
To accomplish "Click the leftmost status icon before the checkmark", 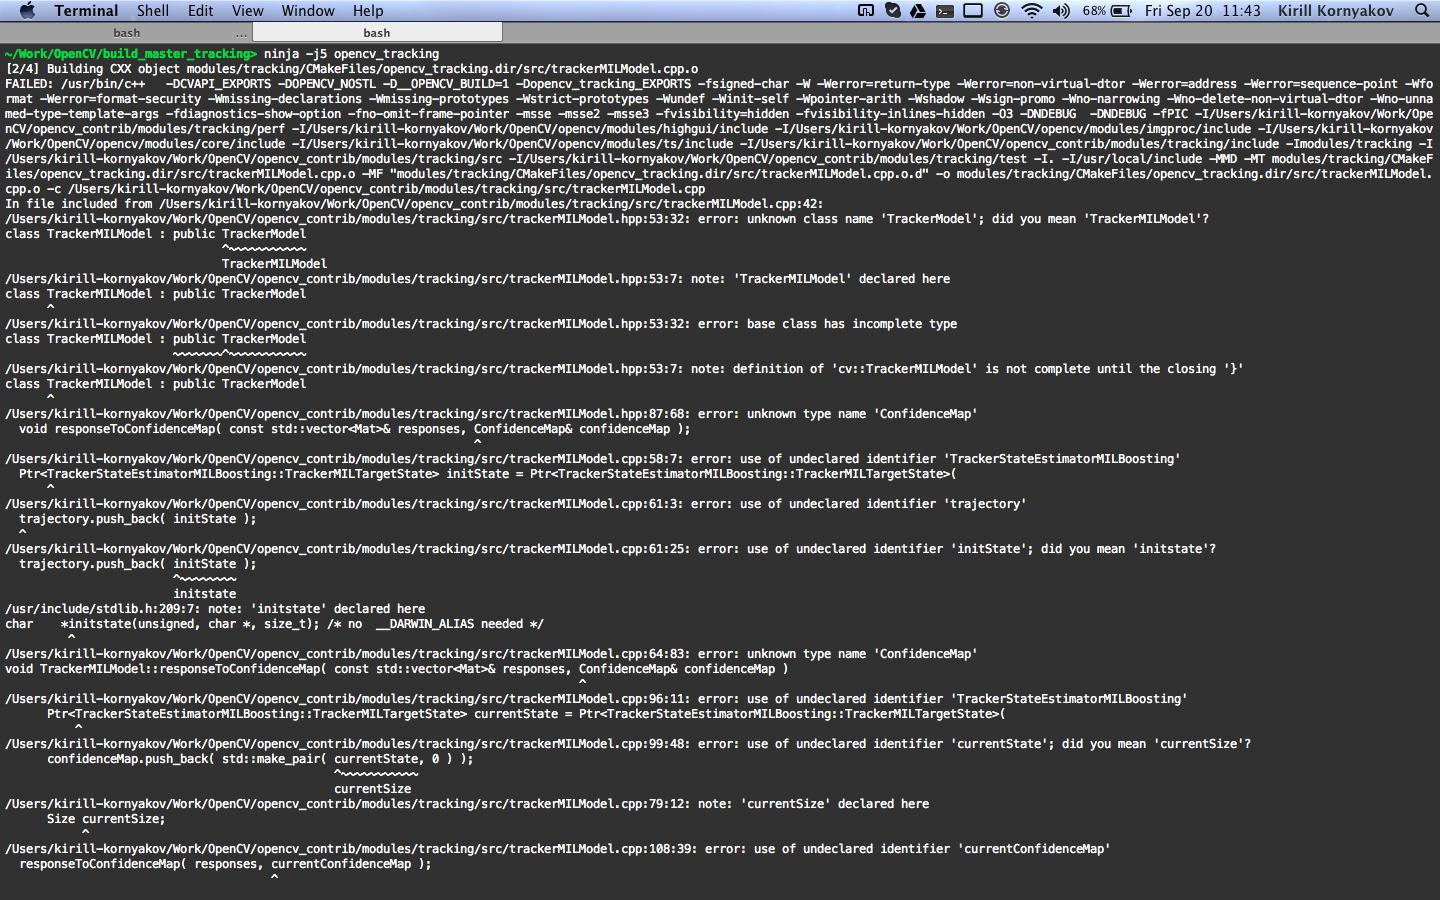I will tap(866, 10).
